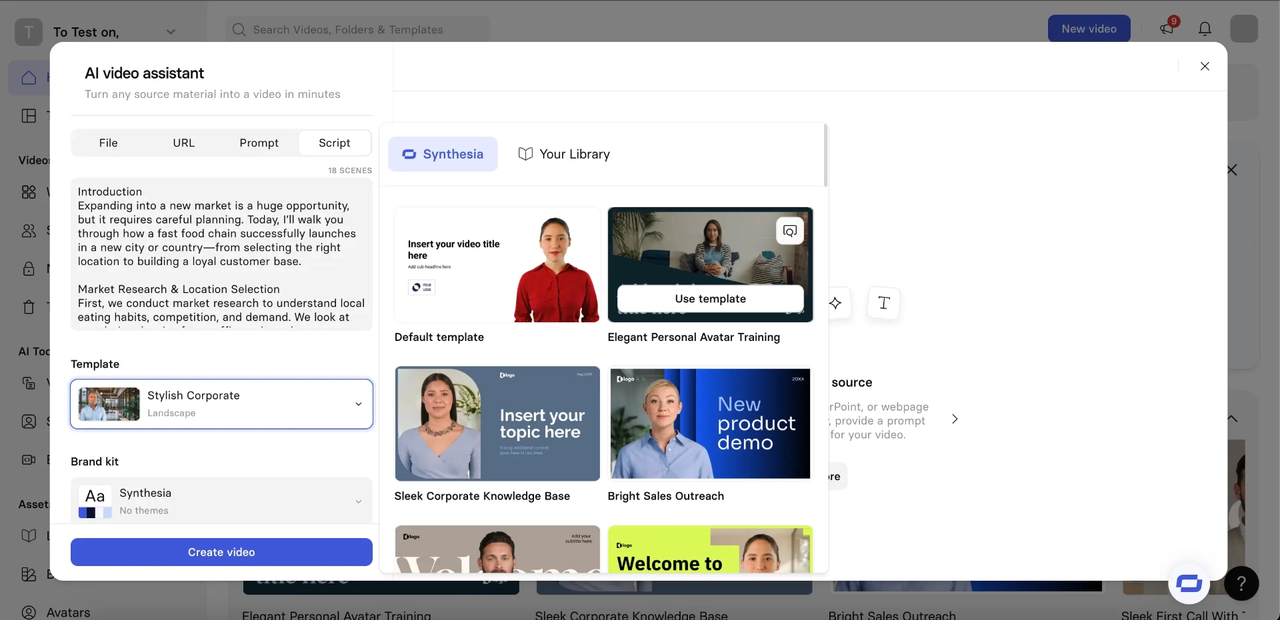Select the File source tab
Screen dimensions: 1280x620
(108, 143)
